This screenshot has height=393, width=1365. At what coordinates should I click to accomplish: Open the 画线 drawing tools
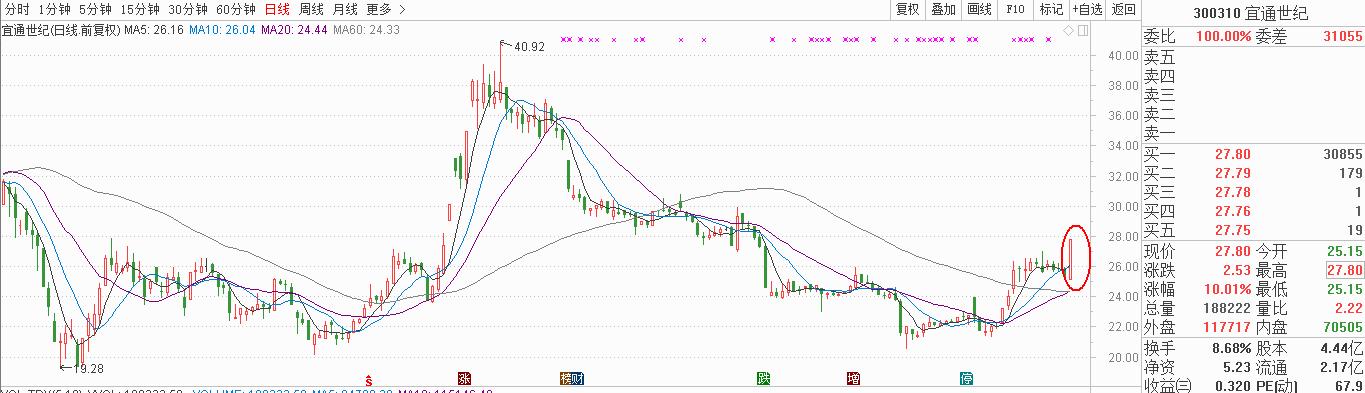pos(979,9)
